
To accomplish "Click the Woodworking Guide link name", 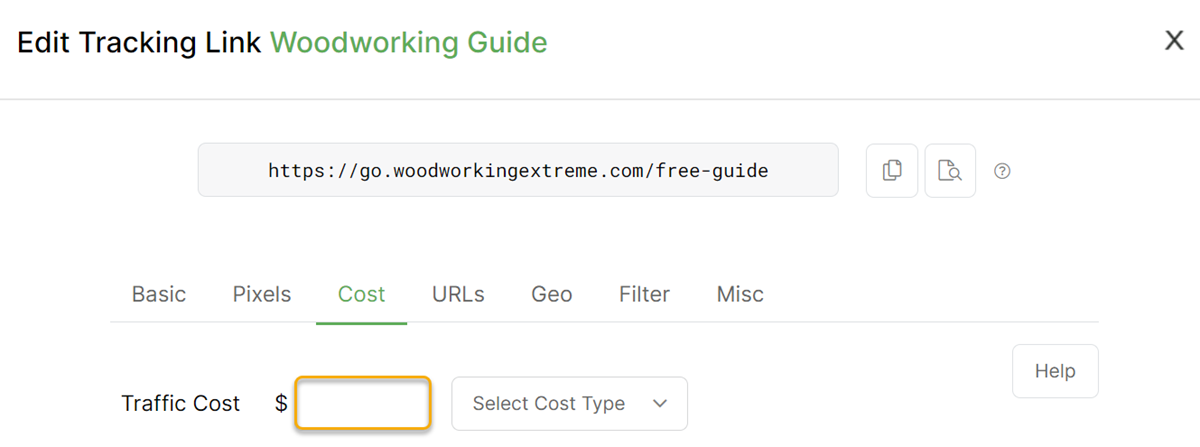I will 408,43.
